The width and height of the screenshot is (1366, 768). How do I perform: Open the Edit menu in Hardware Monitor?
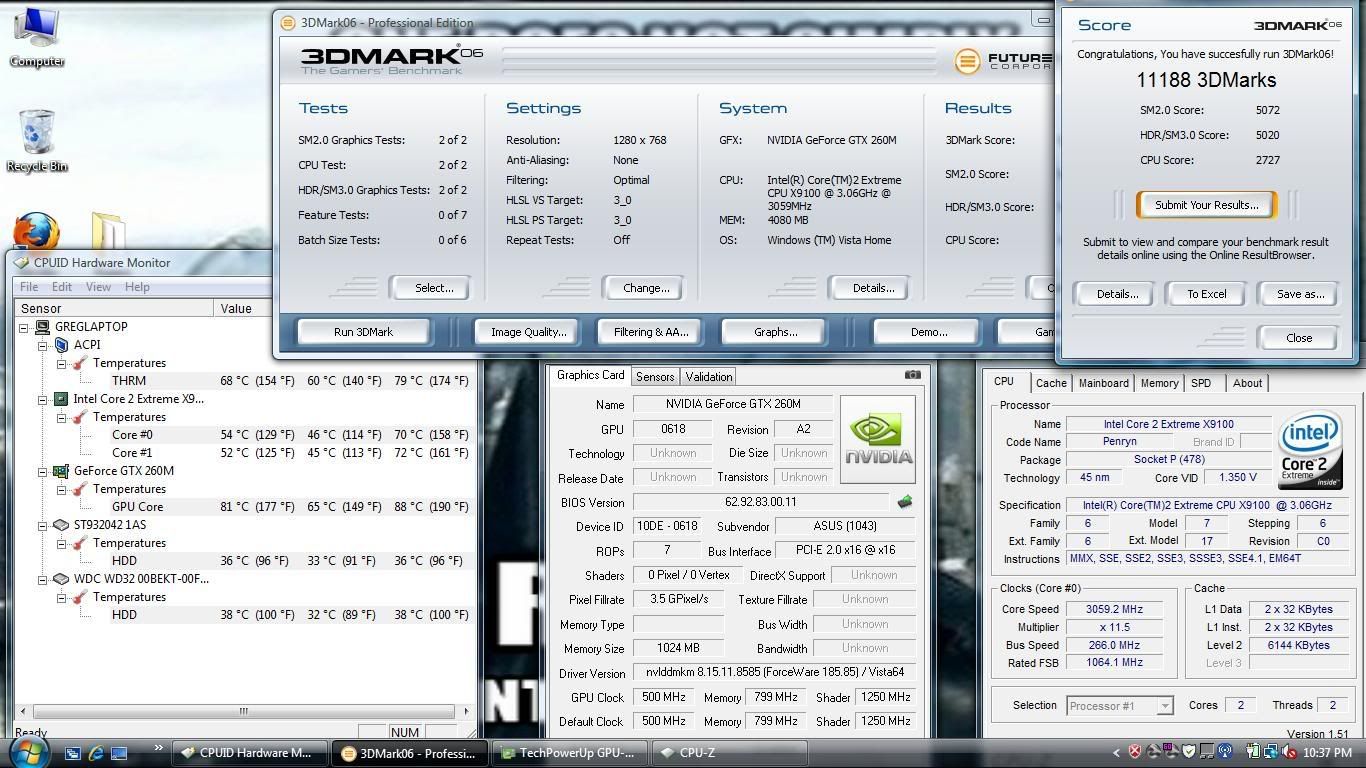(x=62, y=286)
